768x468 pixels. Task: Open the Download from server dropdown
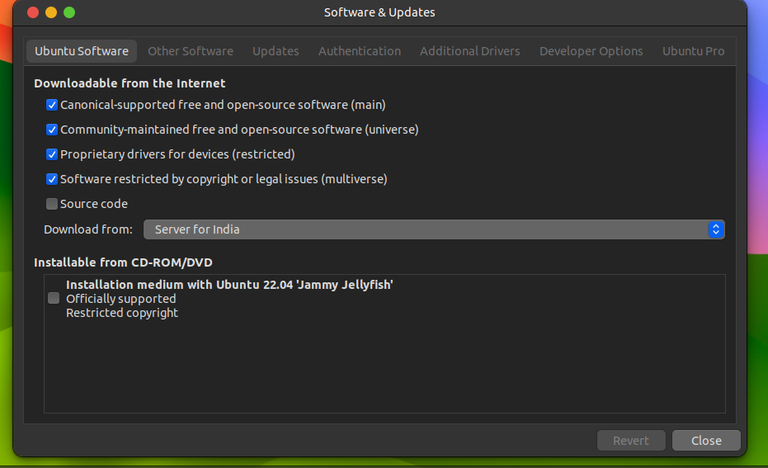pos(433,230)
